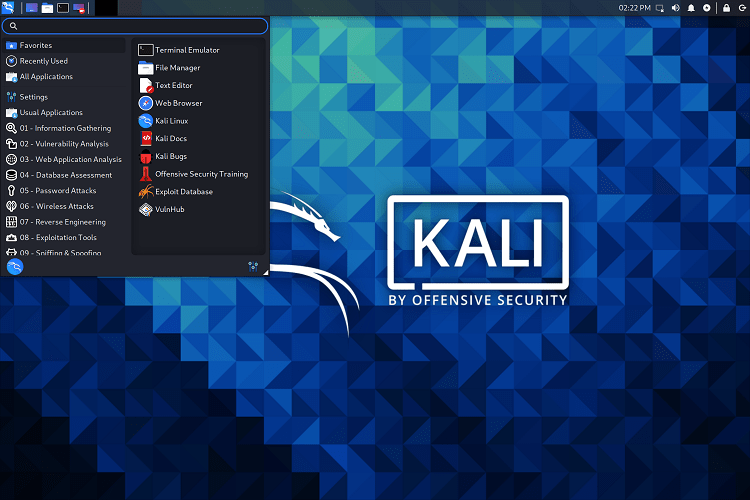Open 07 - Reverse Engineering category
The height and width of the screenshot is (500, 750).
coord(65,222)
